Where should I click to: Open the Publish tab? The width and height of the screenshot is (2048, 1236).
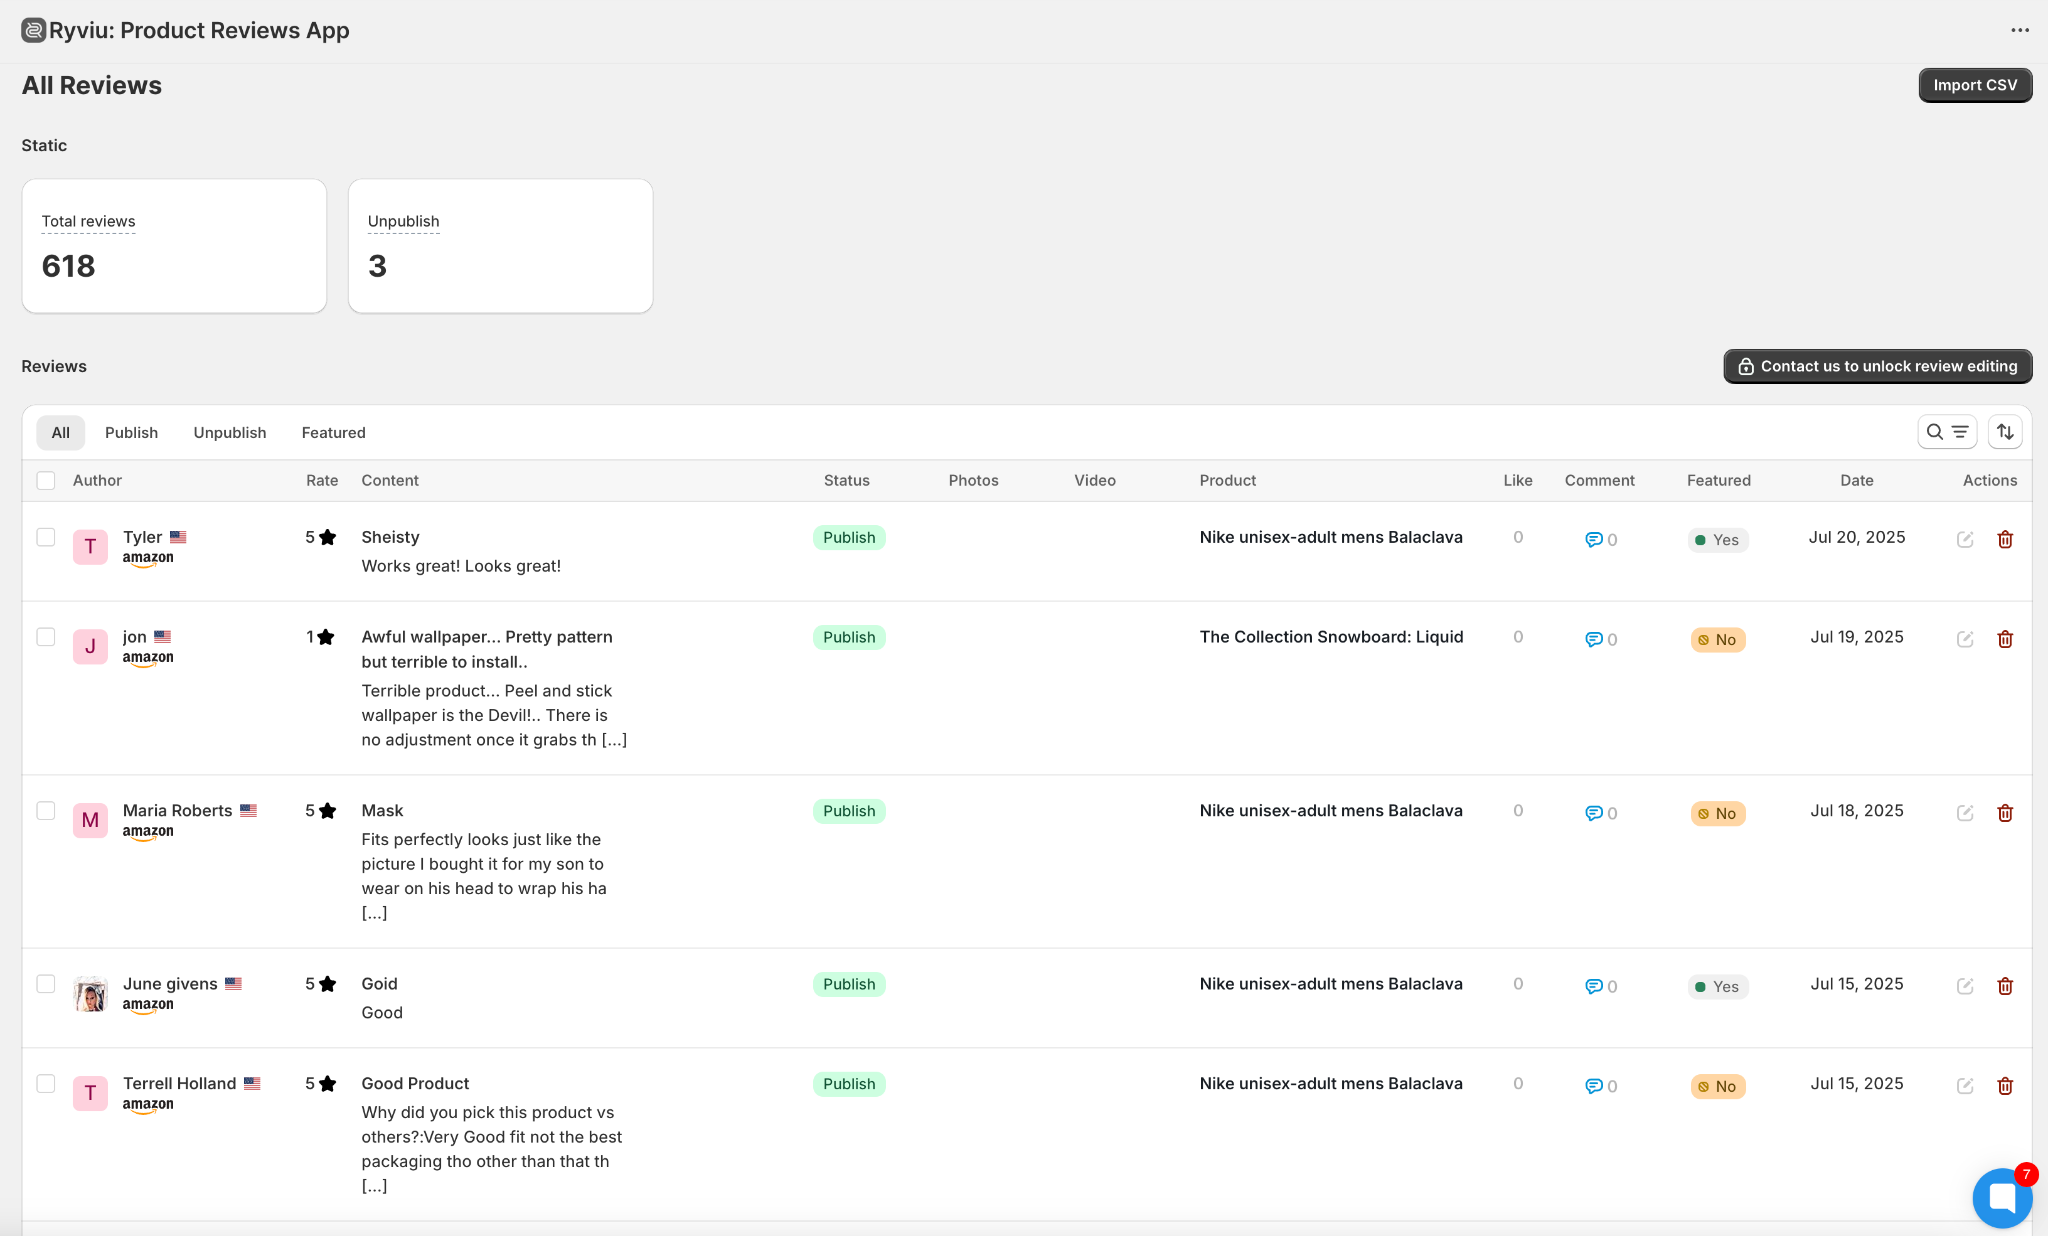pyautogui.click(x=131, y=433)
